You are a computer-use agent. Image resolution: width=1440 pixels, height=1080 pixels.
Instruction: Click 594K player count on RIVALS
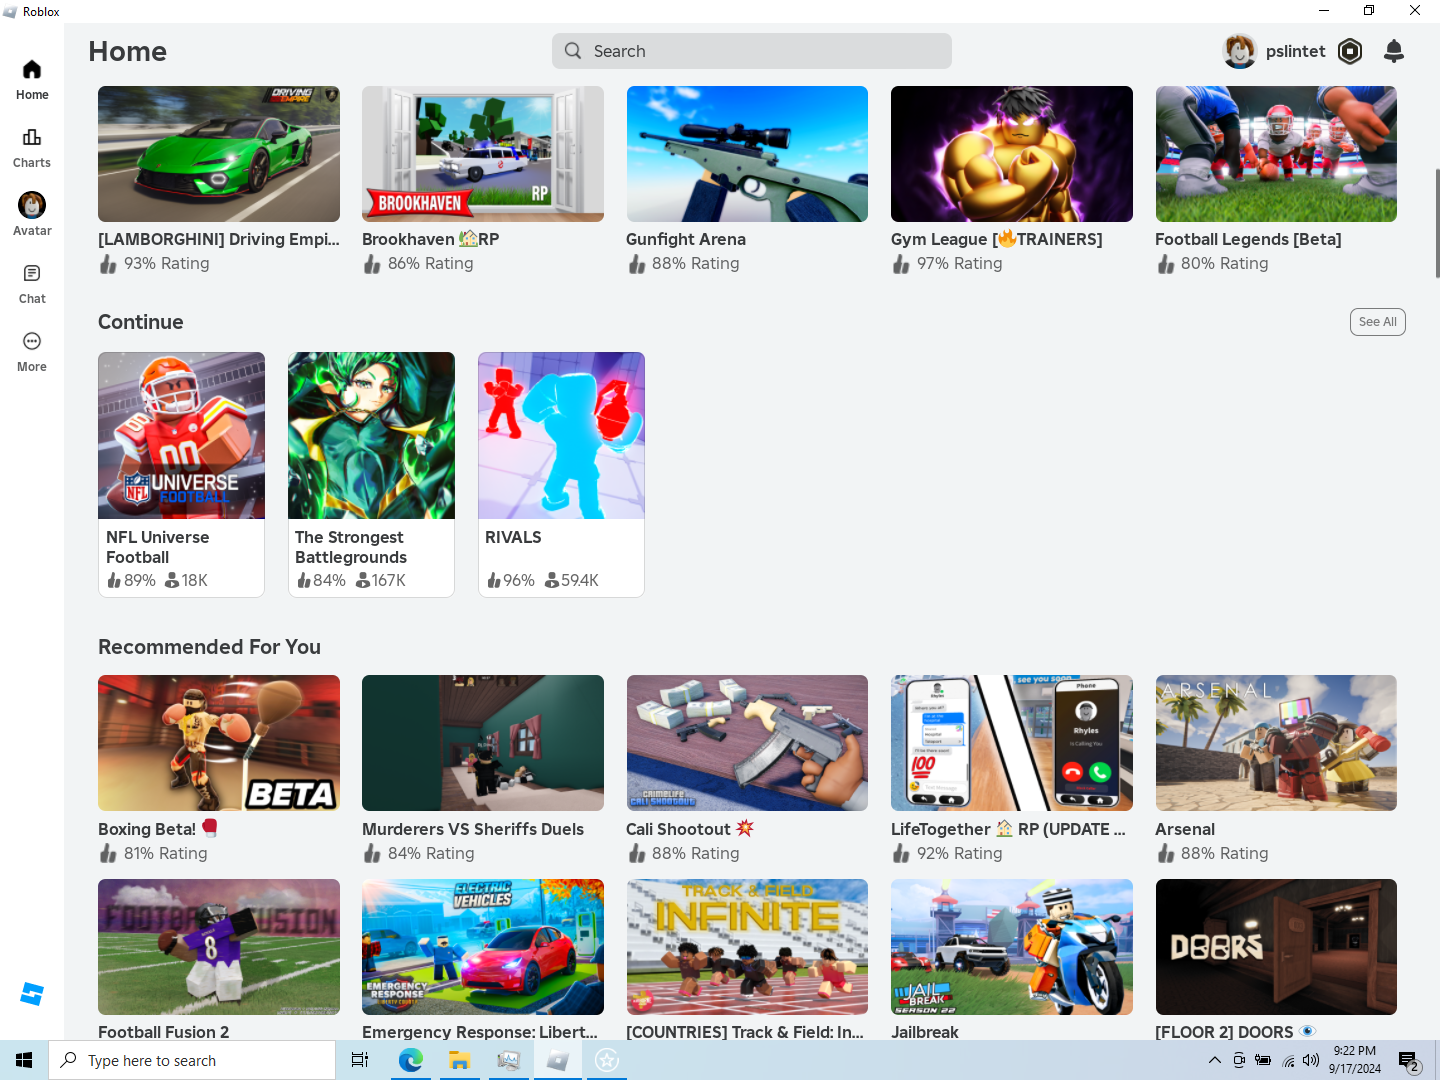580,580
